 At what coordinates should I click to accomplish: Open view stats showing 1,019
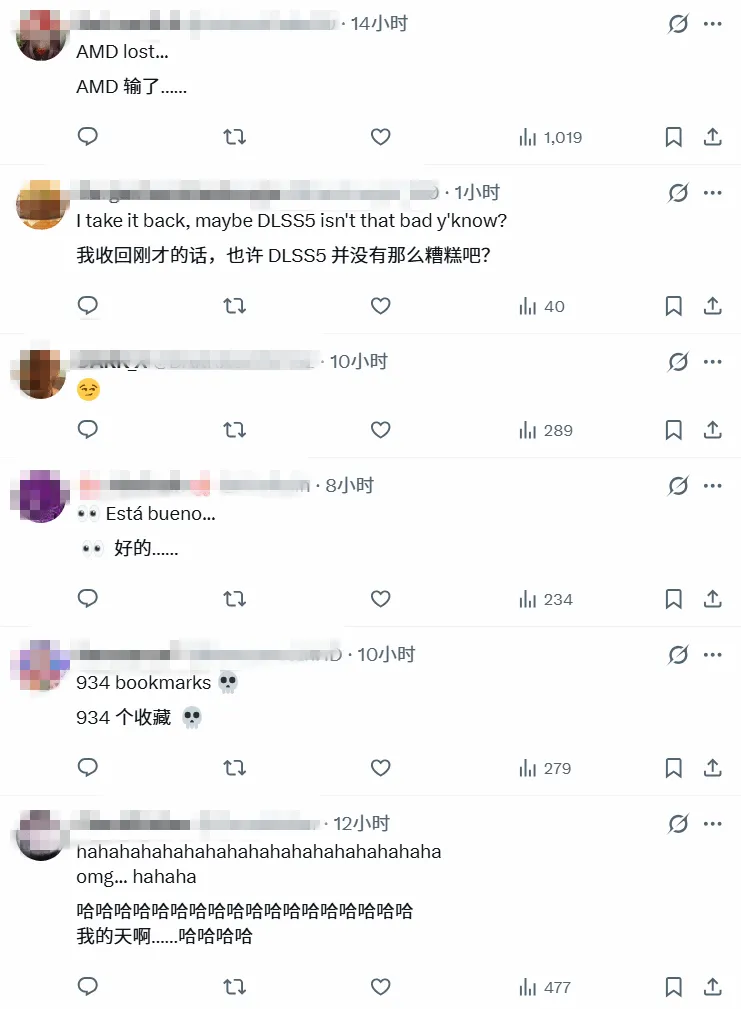pyautogui.click(x=551, y=137)
